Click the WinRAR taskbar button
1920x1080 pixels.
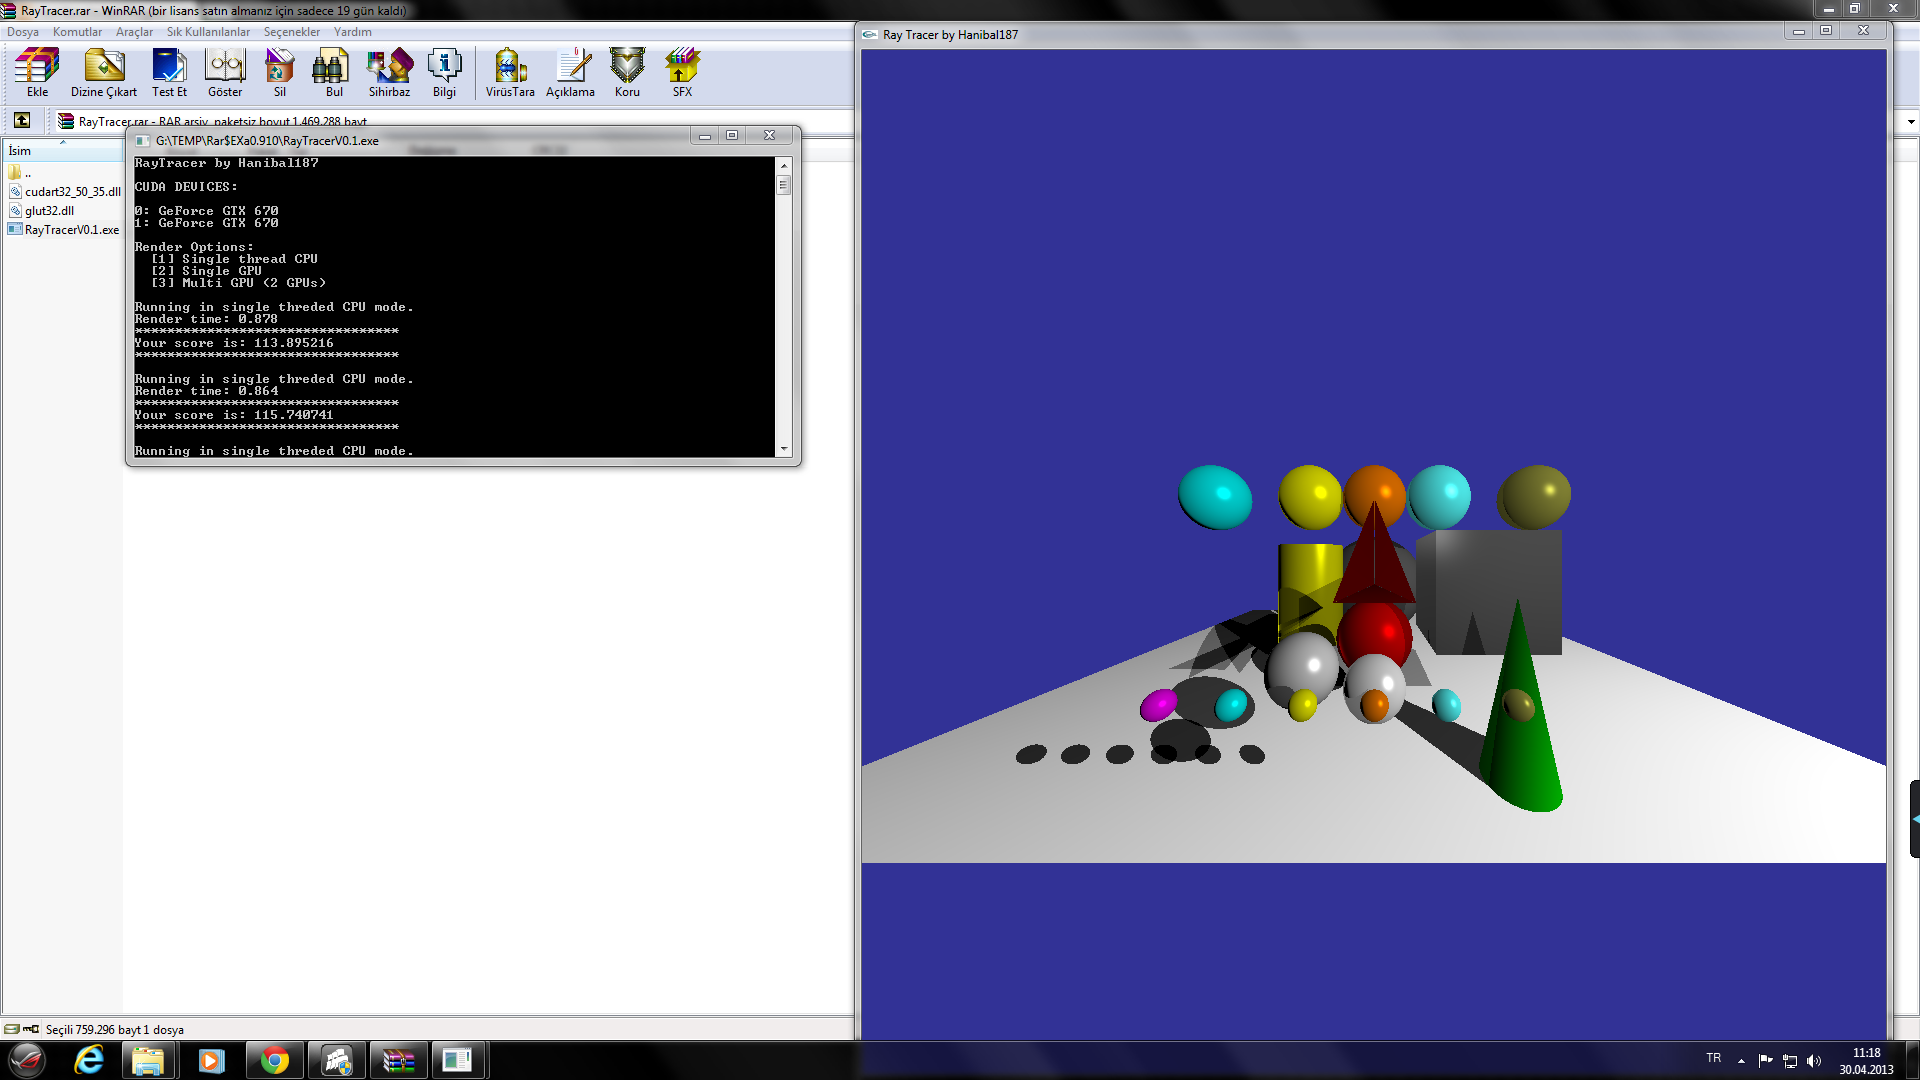398,1060
